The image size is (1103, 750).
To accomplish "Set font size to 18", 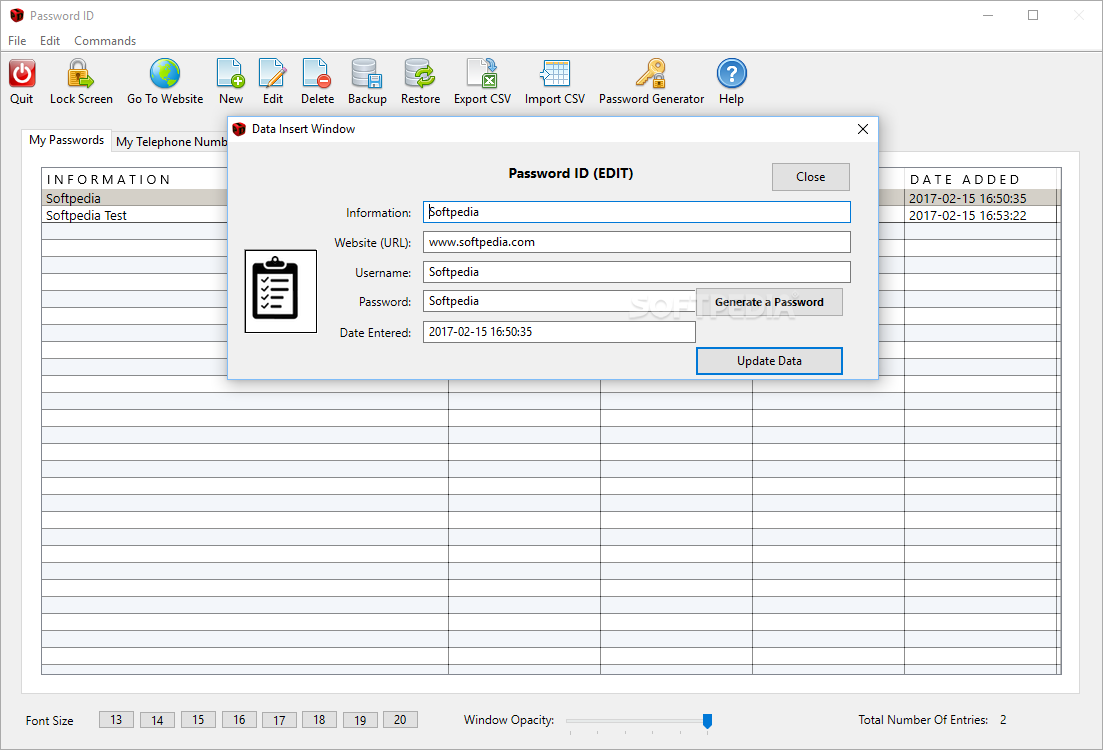I will (x=319, y=720).
